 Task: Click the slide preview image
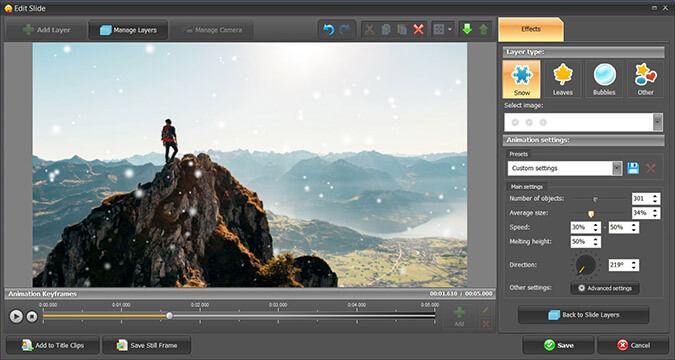coord(250,165)
